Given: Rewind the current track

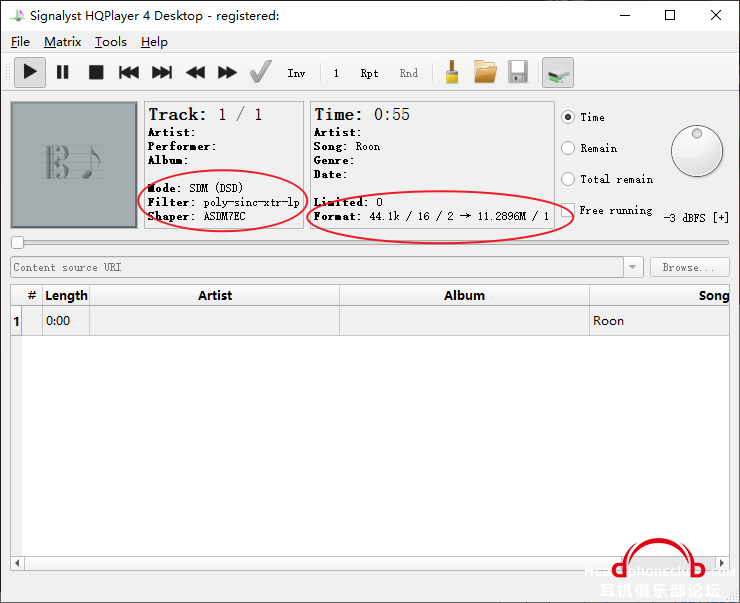Looking at the screenshot, I should pos(195,73).
